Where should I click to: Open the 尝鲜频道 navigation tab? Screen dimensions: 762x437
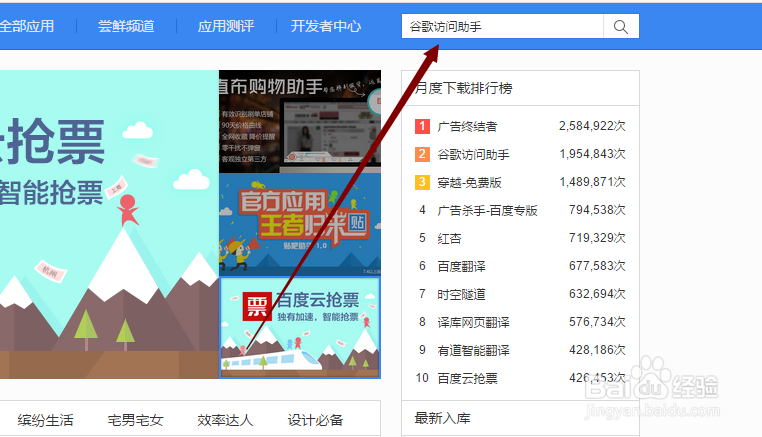[126, 26]
